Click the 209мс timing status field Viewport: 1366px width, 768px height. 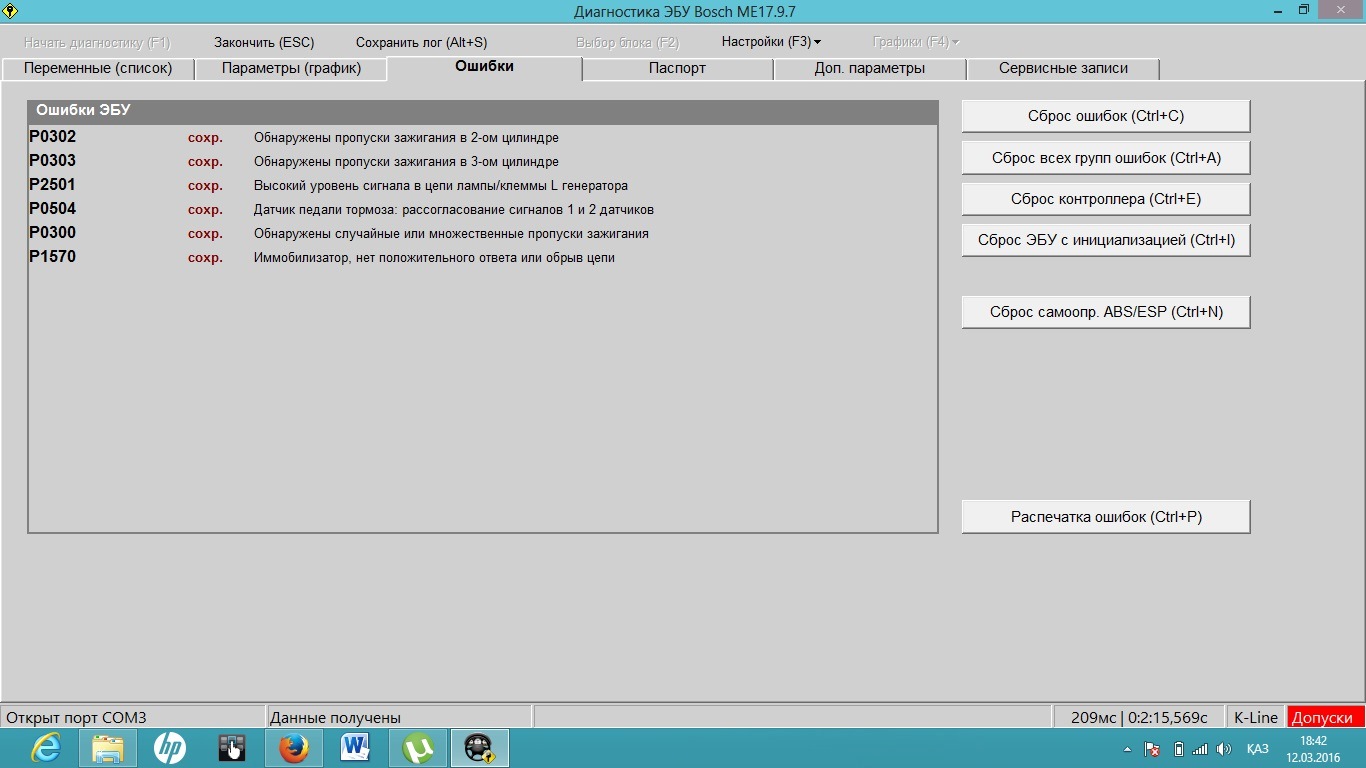pos(1139,717)
